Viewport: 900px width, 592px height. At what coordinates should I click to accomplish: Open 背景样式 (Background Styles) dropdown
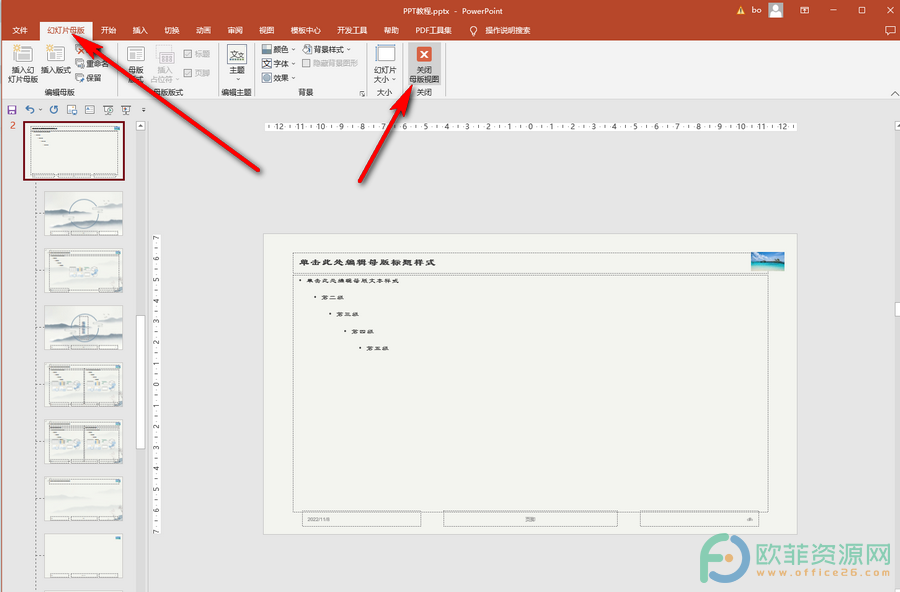click(x=327, y=49)
